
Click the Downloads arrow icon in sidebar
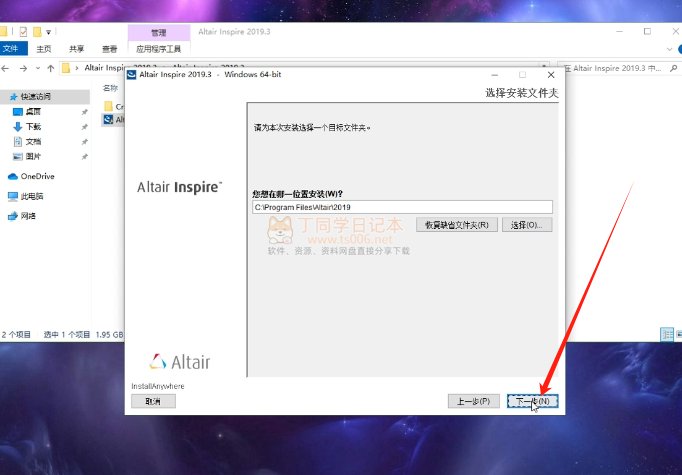point(18,127)
